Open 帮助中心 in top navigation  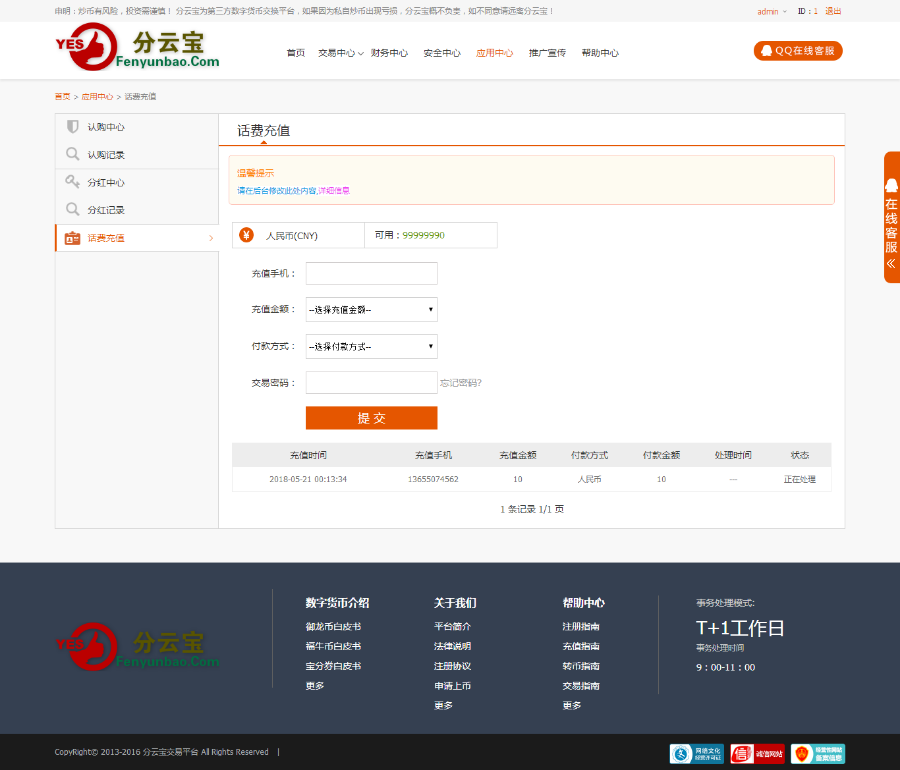pos(600,53)
